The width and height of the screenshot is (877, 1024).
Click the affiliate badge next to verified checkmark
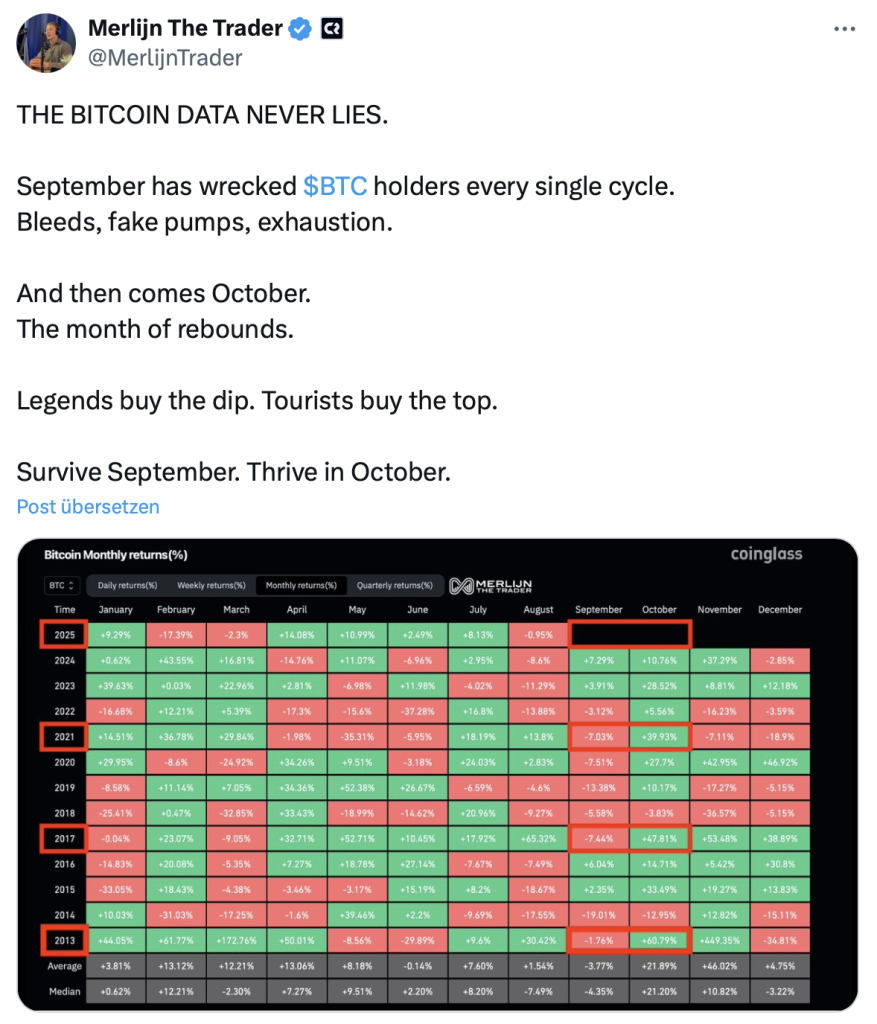click(x=332, y=29)
